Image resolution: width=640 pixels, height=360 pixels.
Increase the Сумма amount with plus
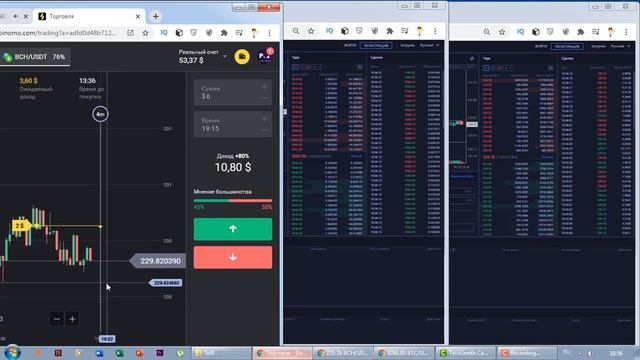(264, 87)
